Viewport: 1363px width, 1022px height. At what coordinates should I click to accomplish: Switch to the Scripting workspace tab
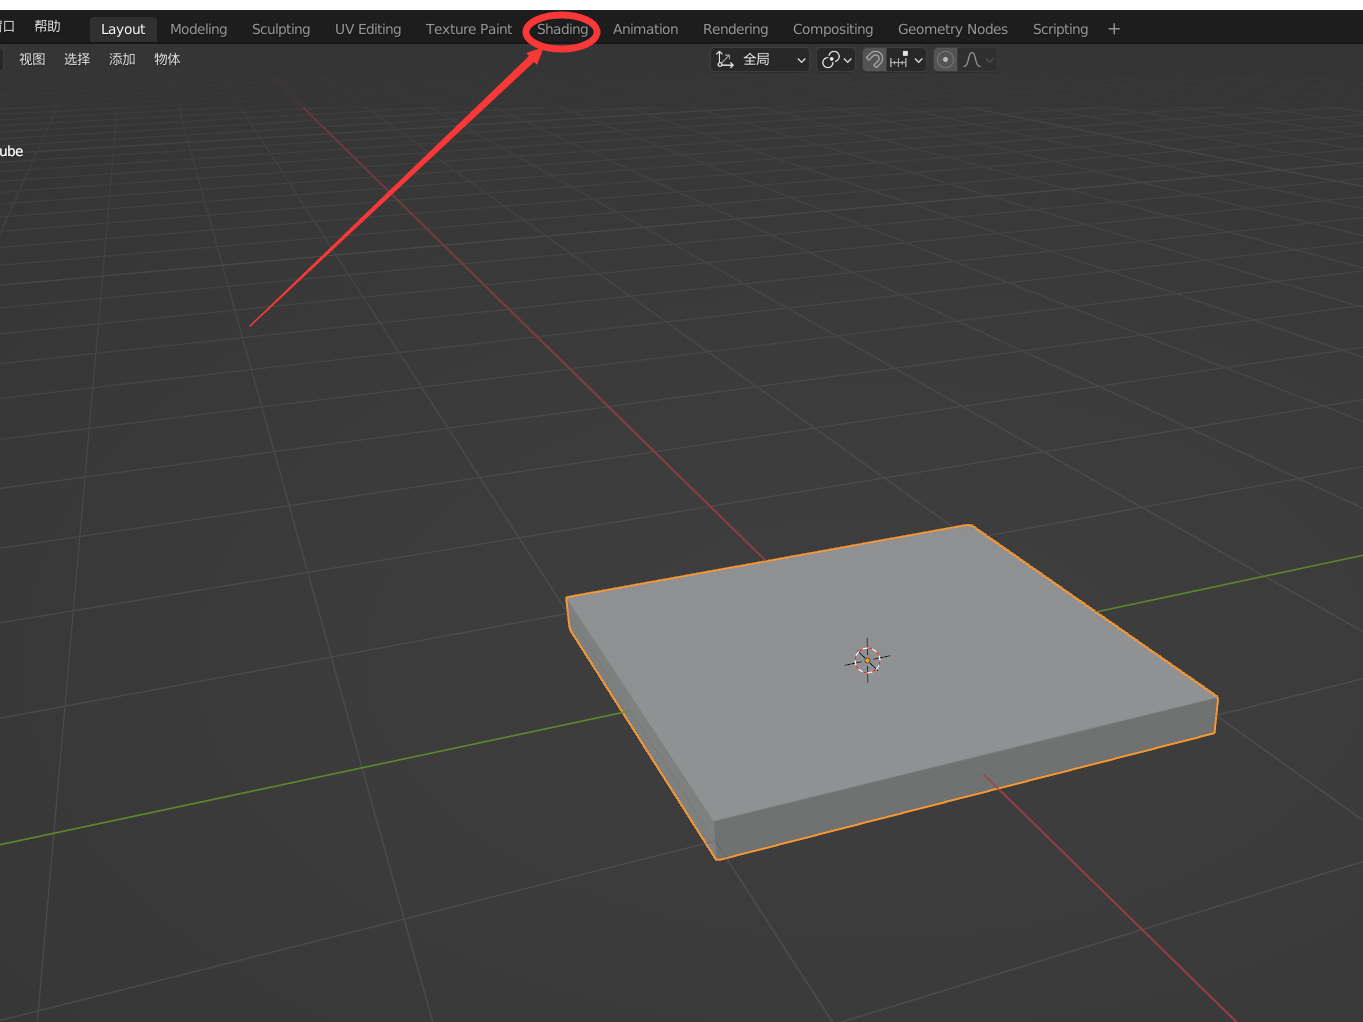(x=1060, y=29)
